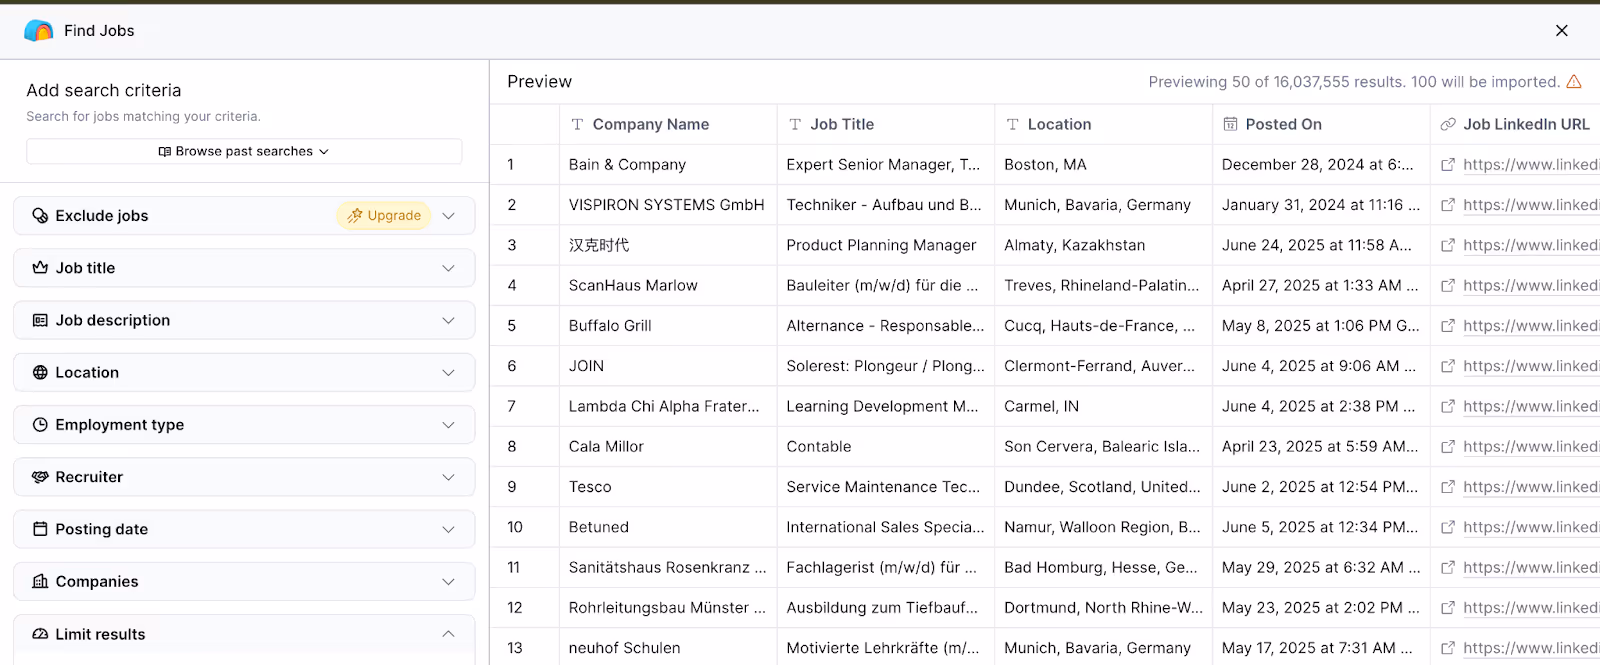Click the globe icon beside Location

coord(40,372)
